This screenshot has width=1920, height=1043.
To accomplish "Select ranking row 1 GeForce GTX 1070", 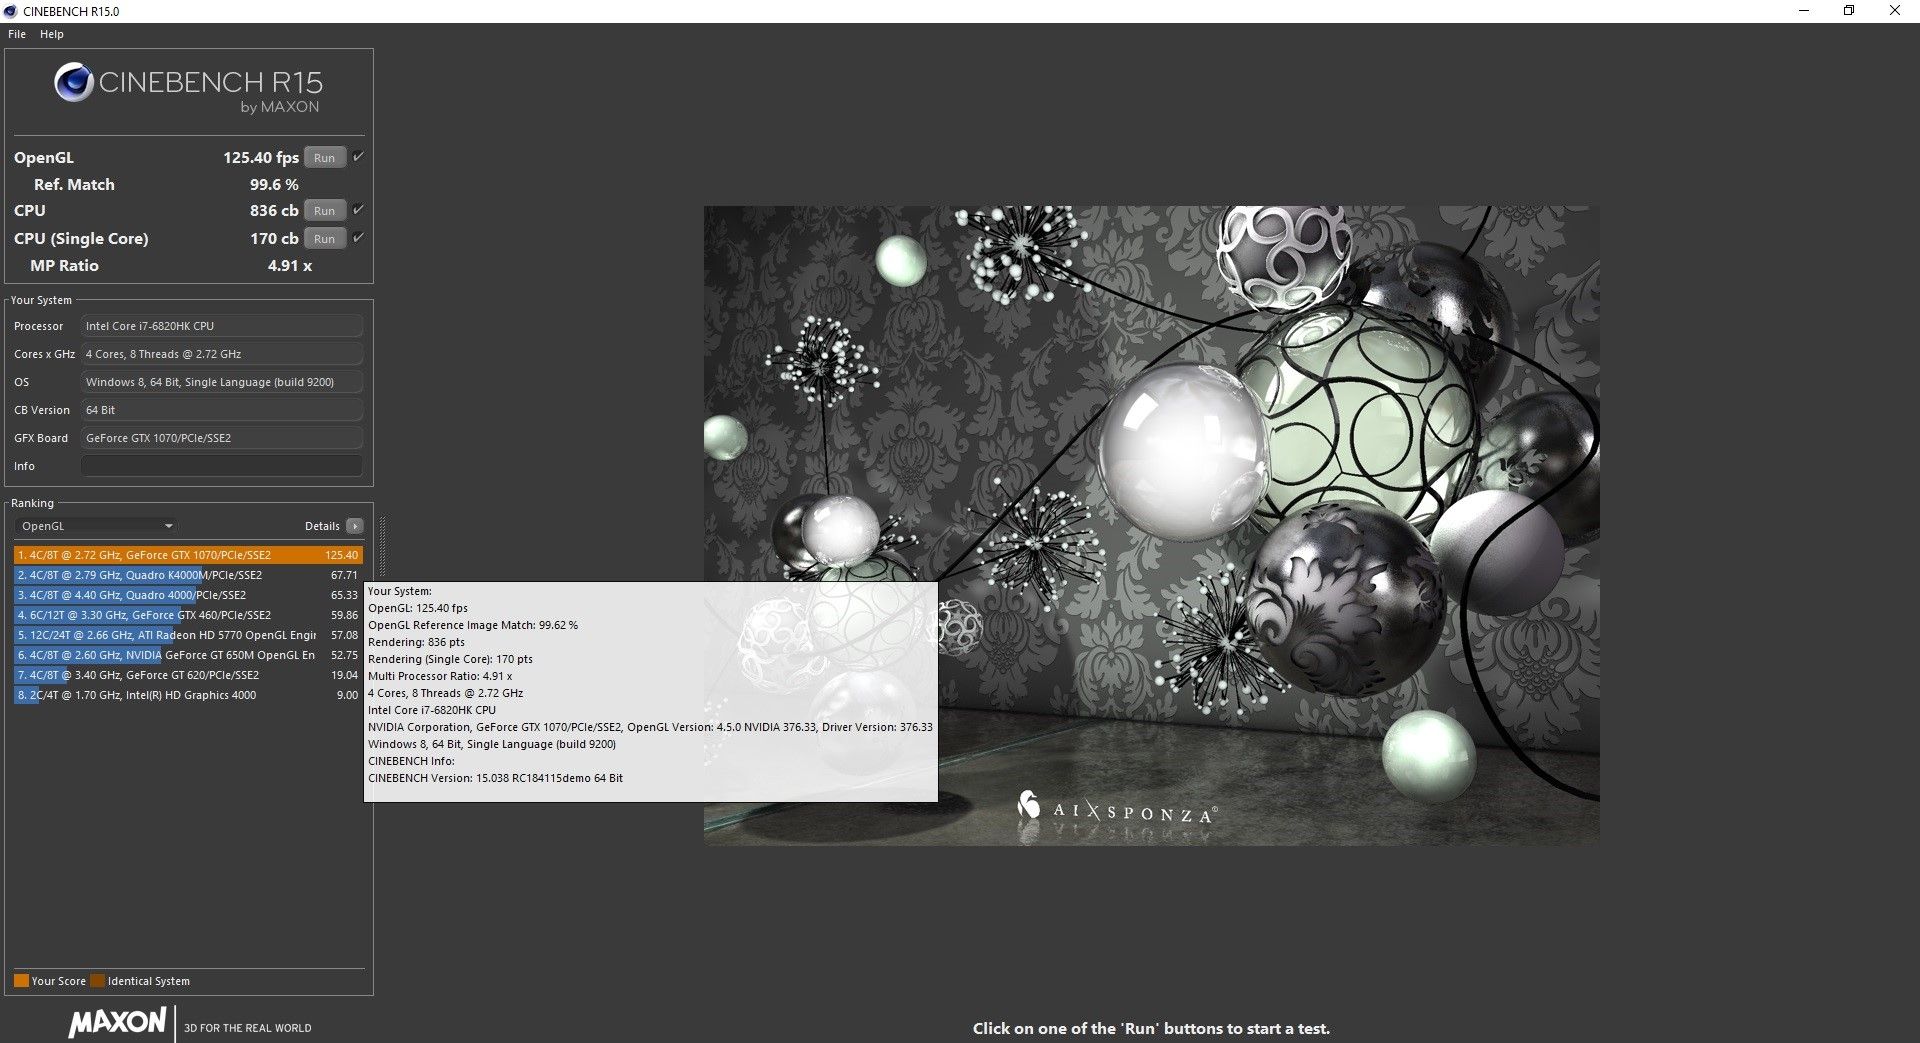I will (188, 555).
